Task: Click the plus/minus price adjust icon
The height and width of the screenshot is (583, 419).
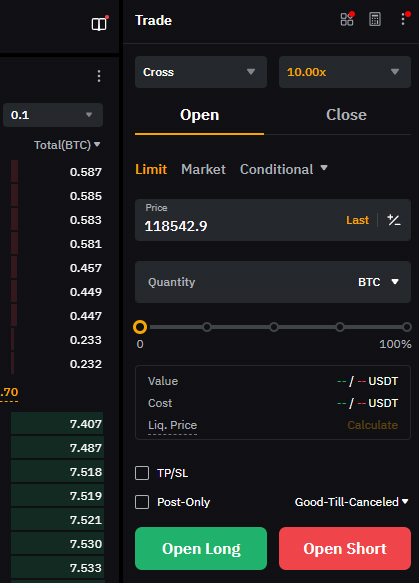Action: pyautogui.click(x=394, y=220)
